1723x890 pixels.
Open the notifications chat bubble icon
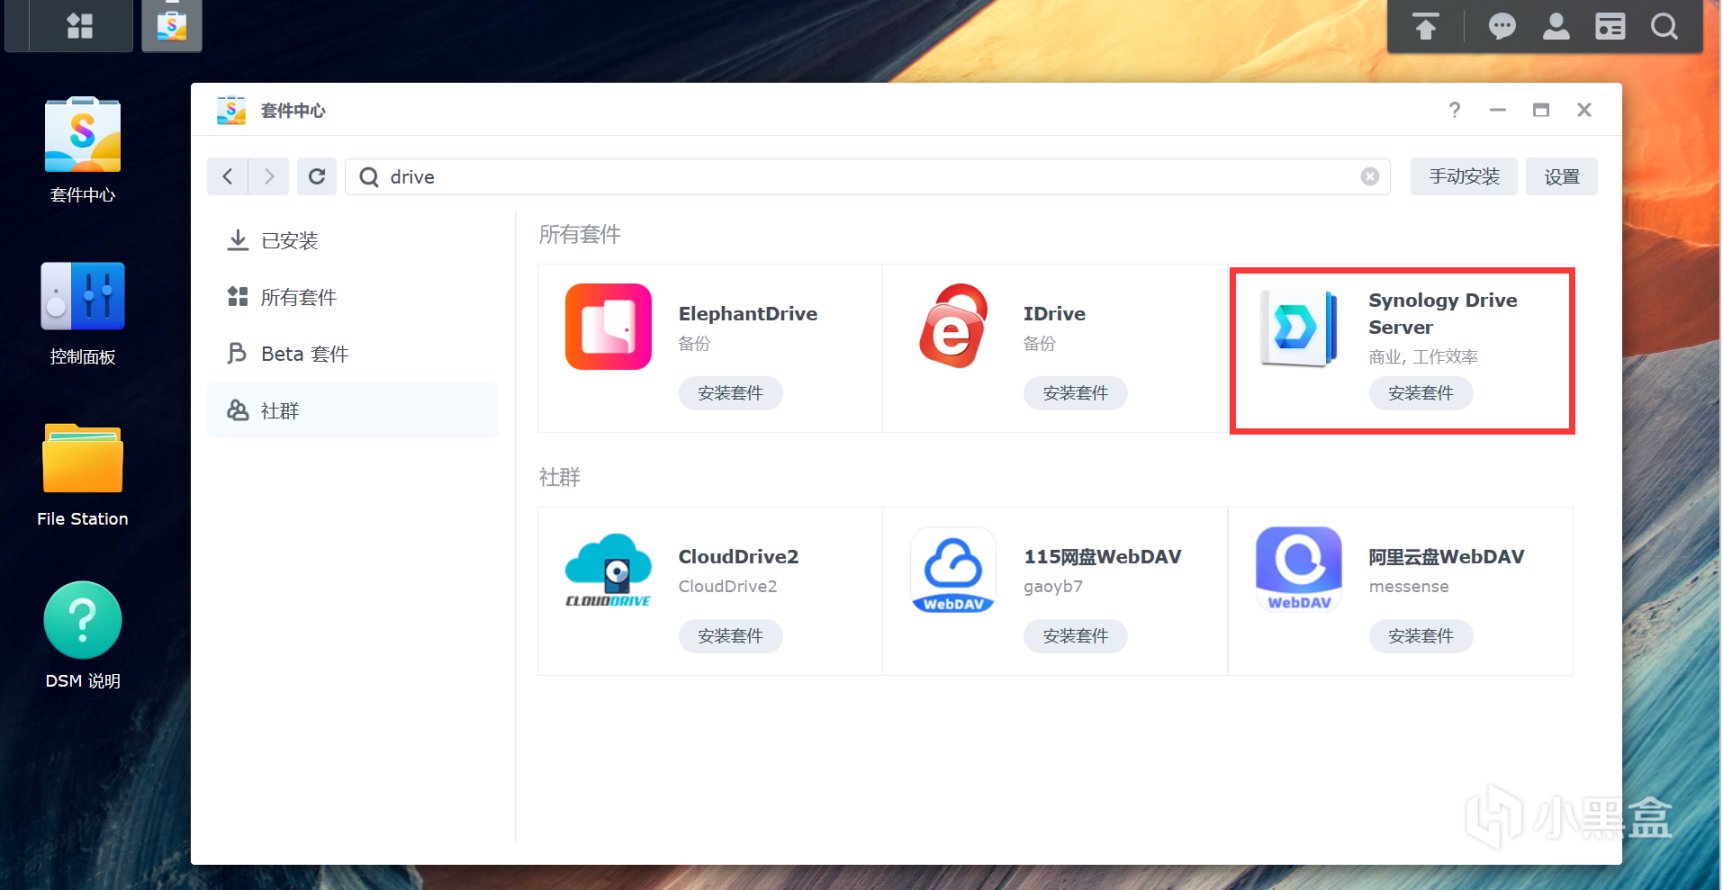1502,26
